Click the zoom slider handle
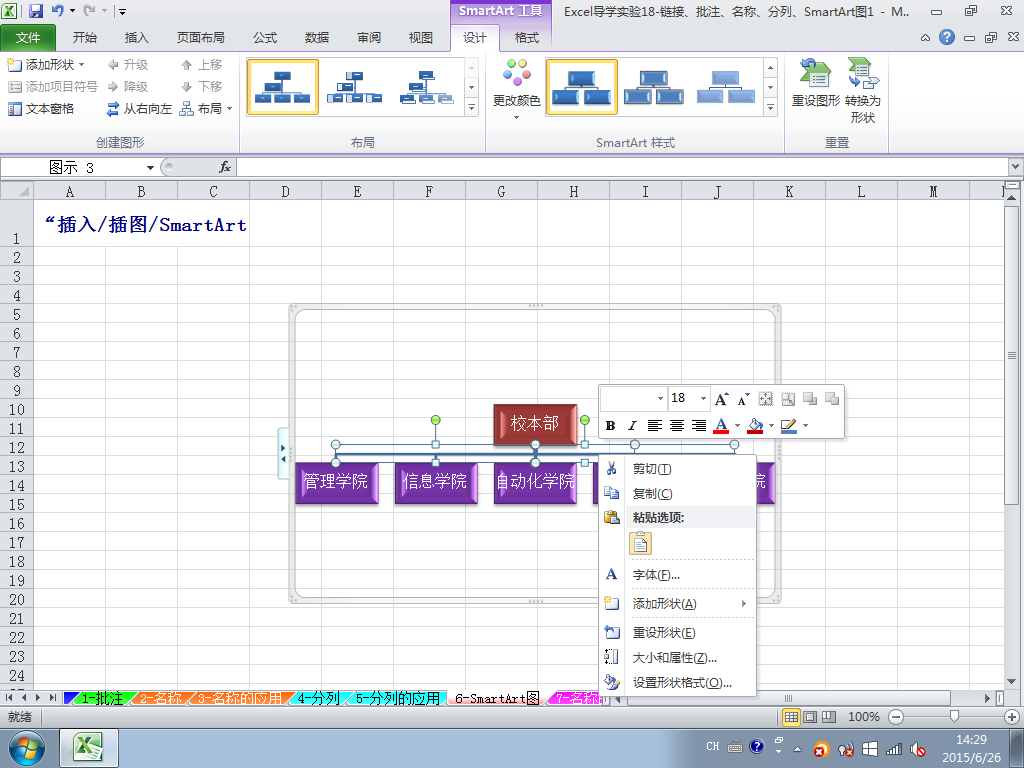The height and width of the screenshot is (768, 1024). coord(953,717)
